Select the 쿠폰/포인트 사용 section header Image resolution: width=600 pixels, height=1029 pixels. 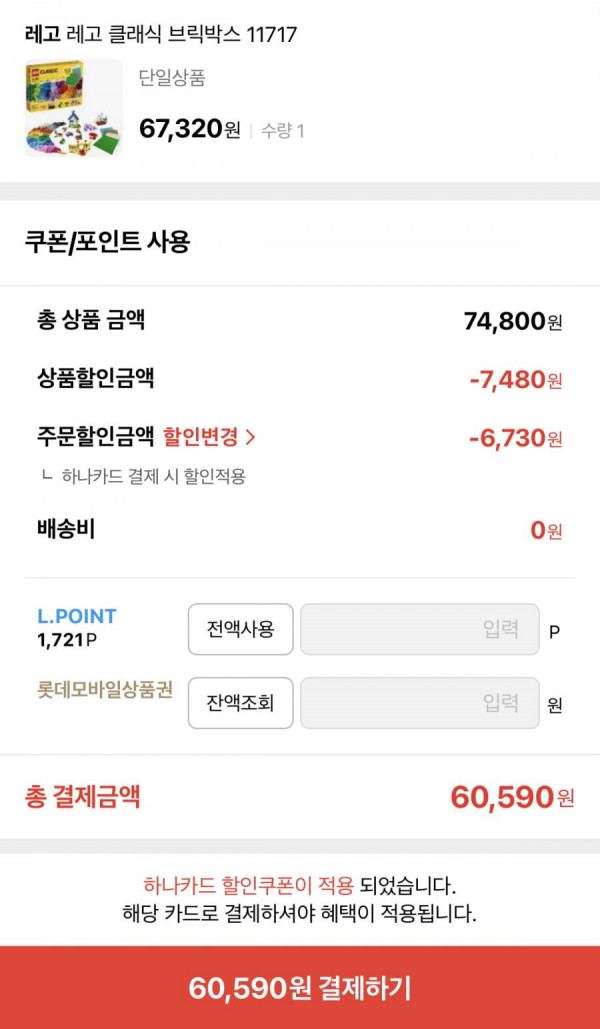coord(107,242)
